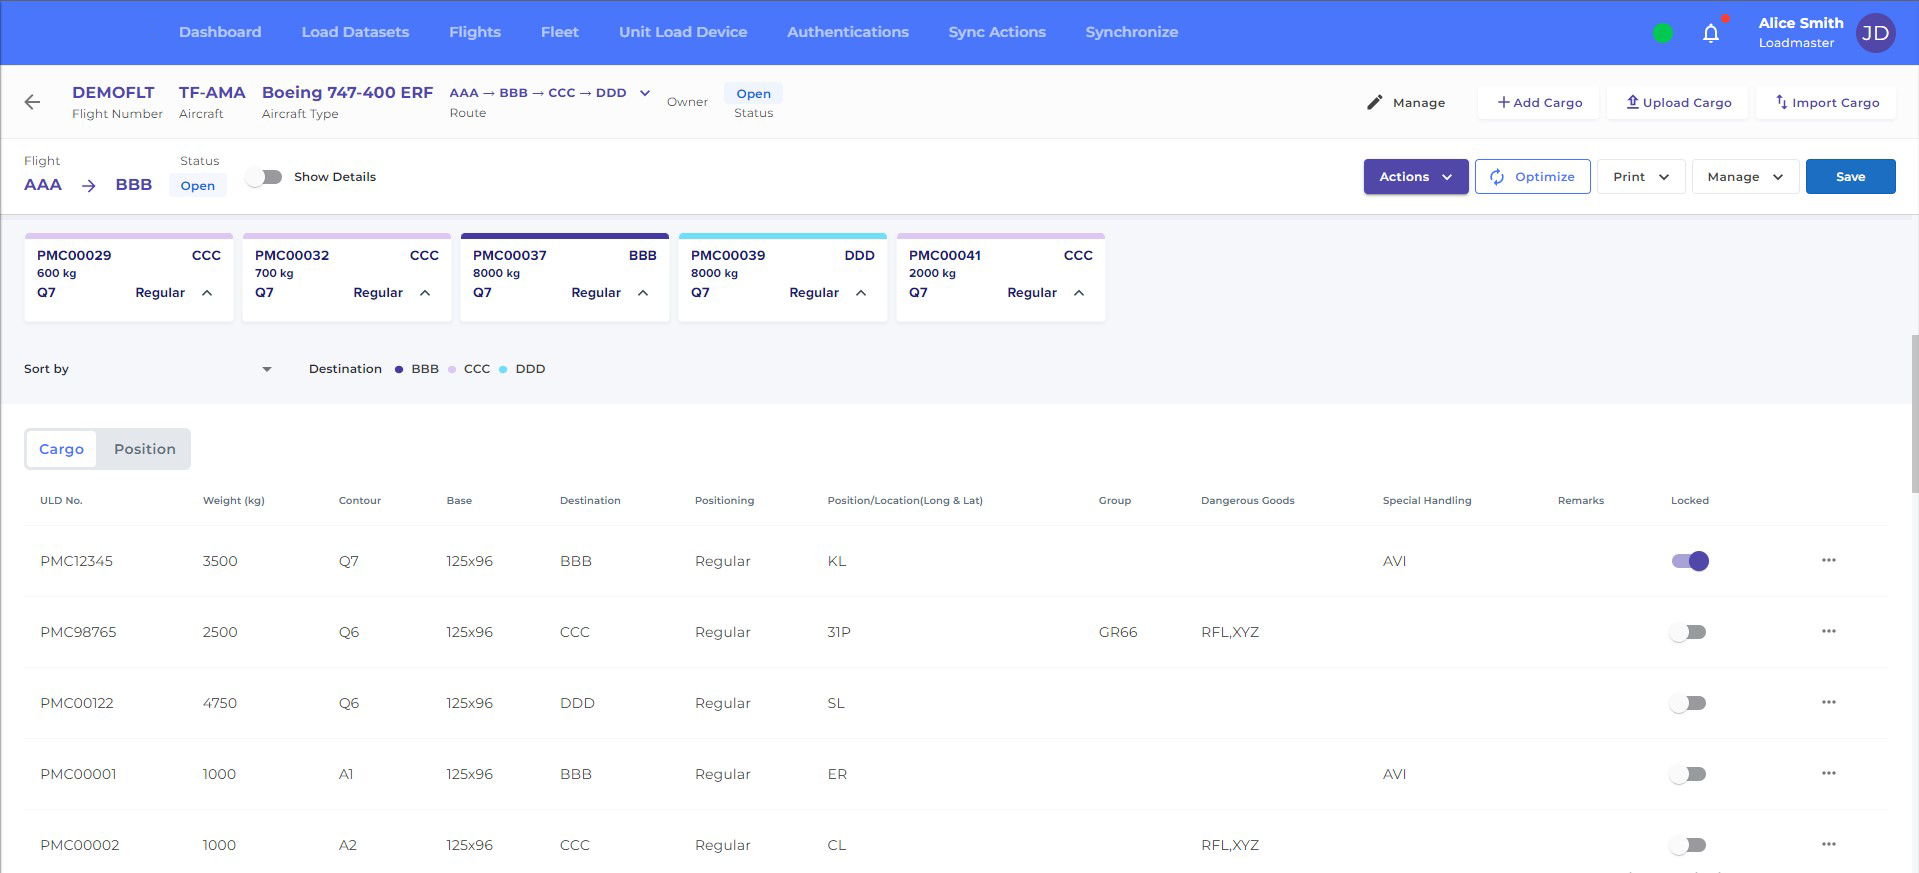Image resolution: width=1919 pixels, height=873 pixels.
Task: Click the CCC destination legend dot
Action: point(452,369)
